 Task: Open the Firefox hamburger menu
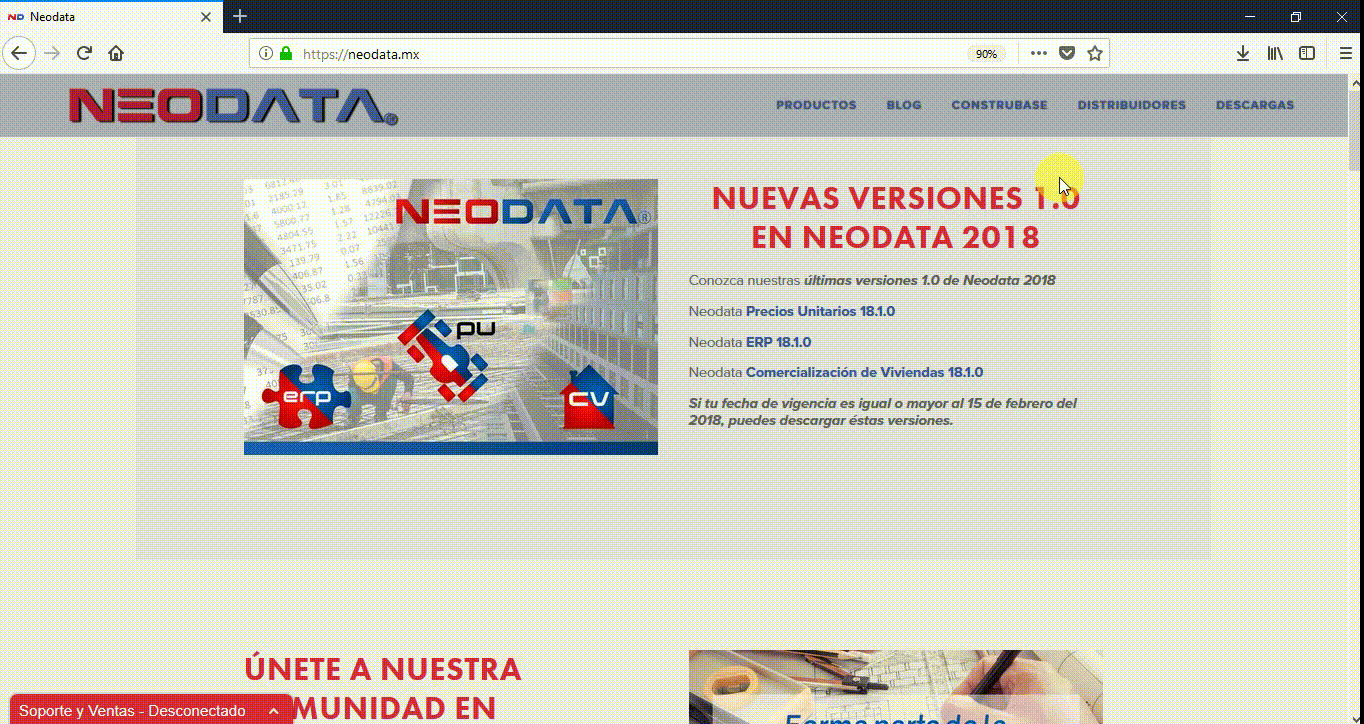pos(1345,53)
